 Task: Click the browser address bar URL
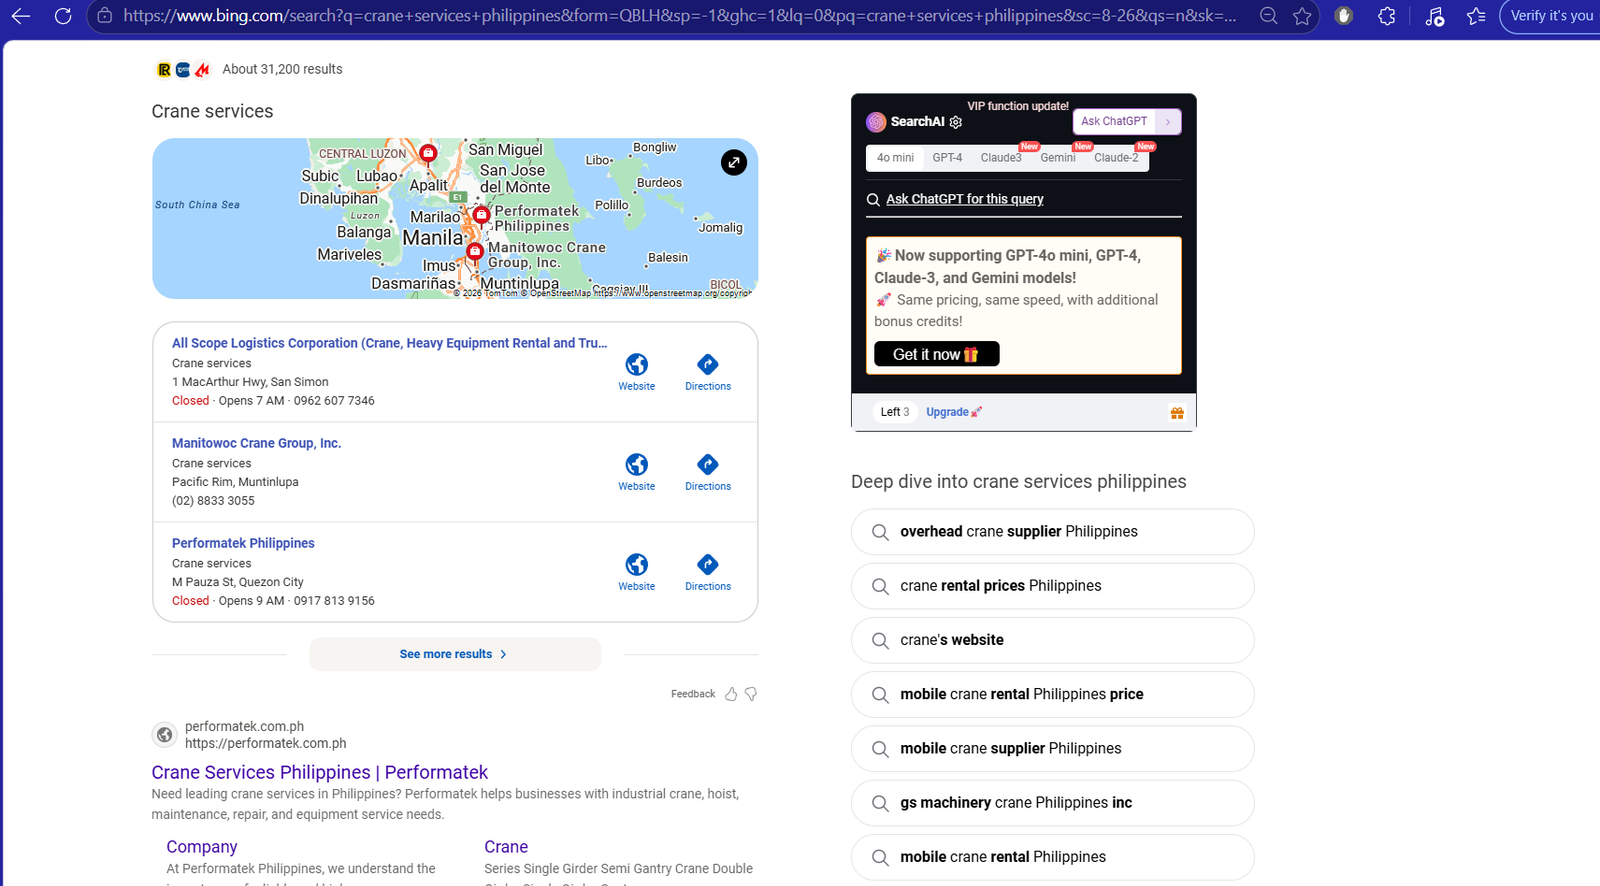679,16
